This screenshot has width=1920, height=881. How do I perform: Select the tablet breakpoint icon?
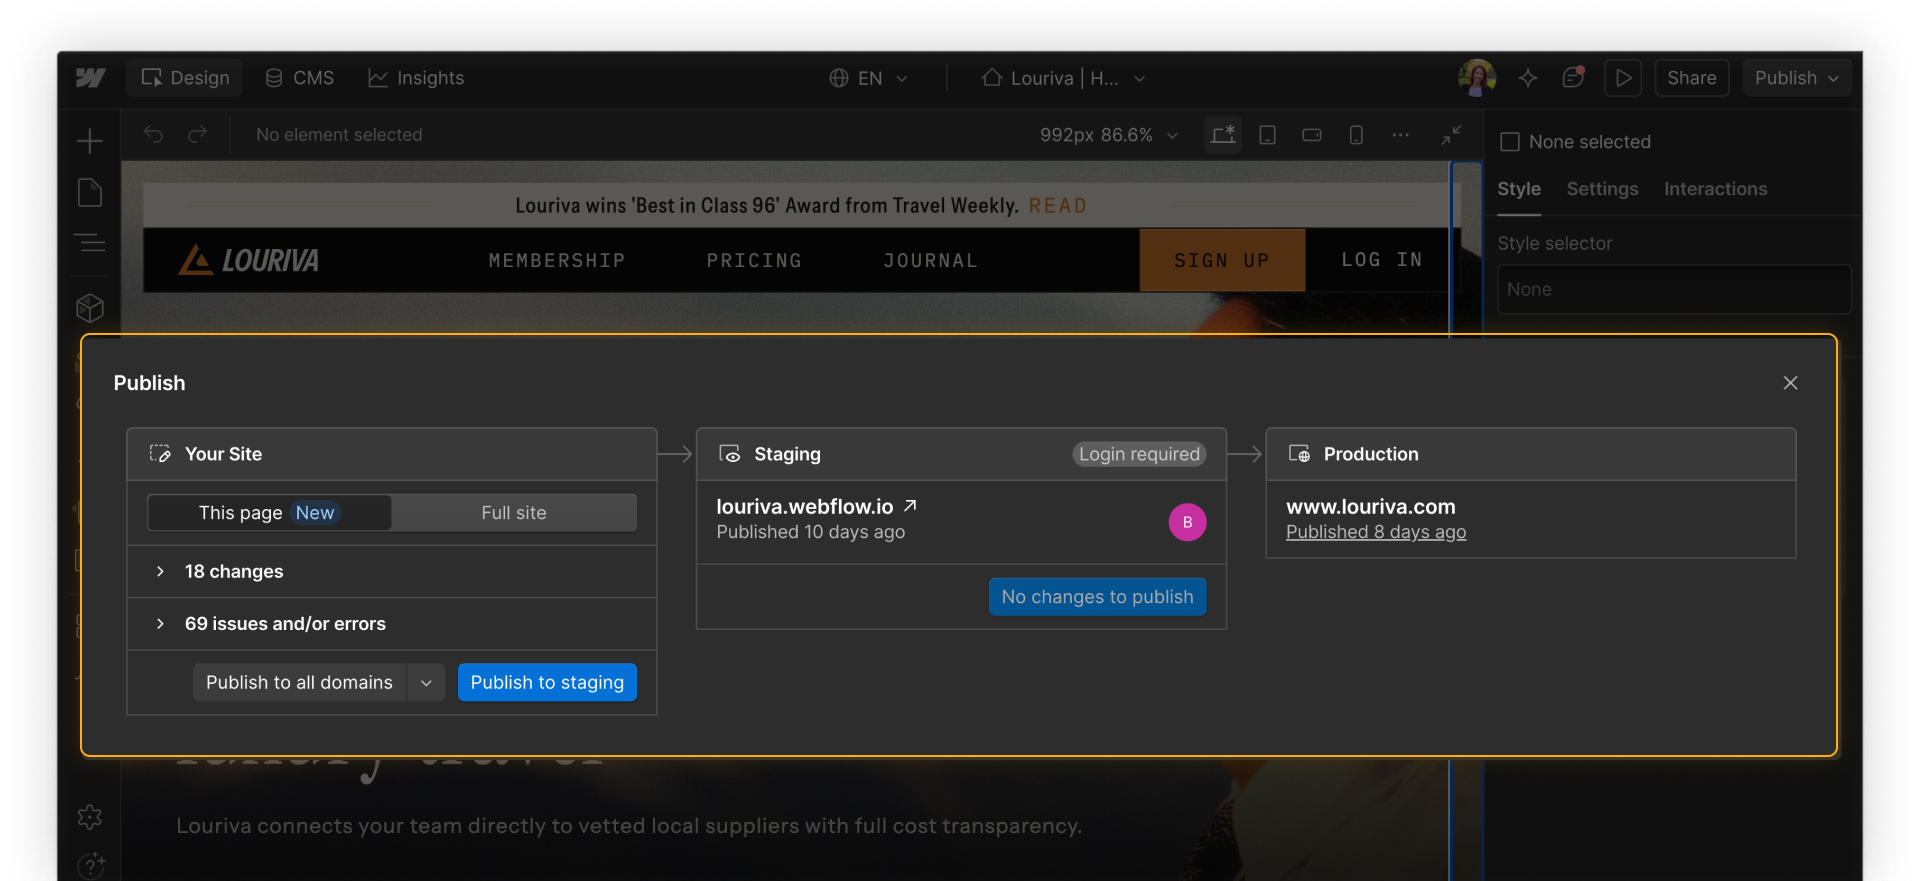coord(1267,135)
